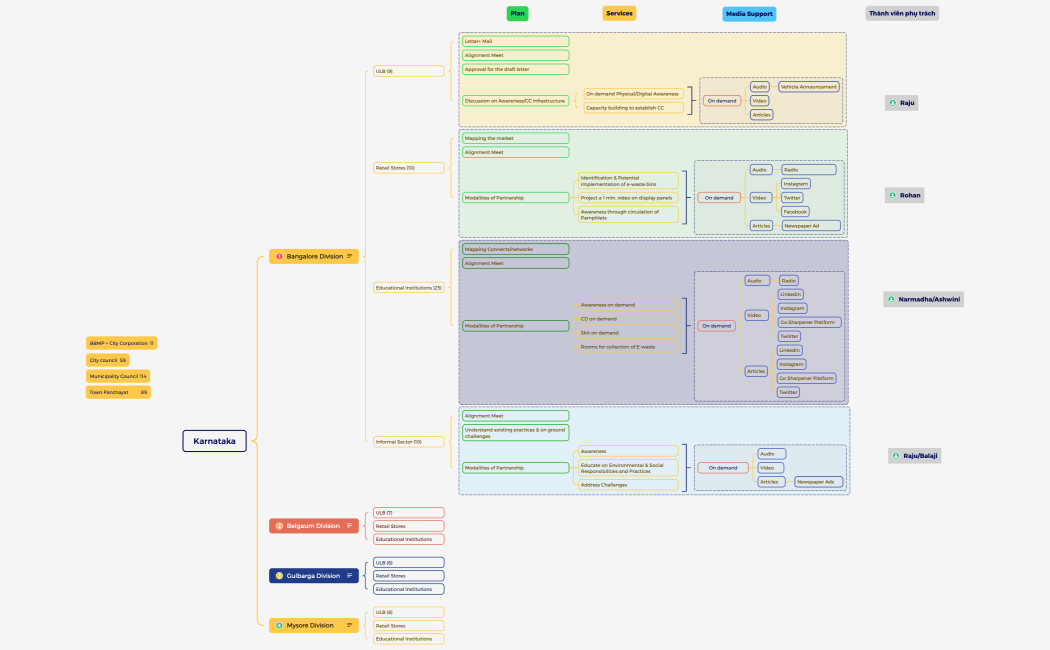This screenshot has height=650, width=1050.
Task: Click the person icon beside Rohan
Action: pyautogui.click(x=892, y=195)
